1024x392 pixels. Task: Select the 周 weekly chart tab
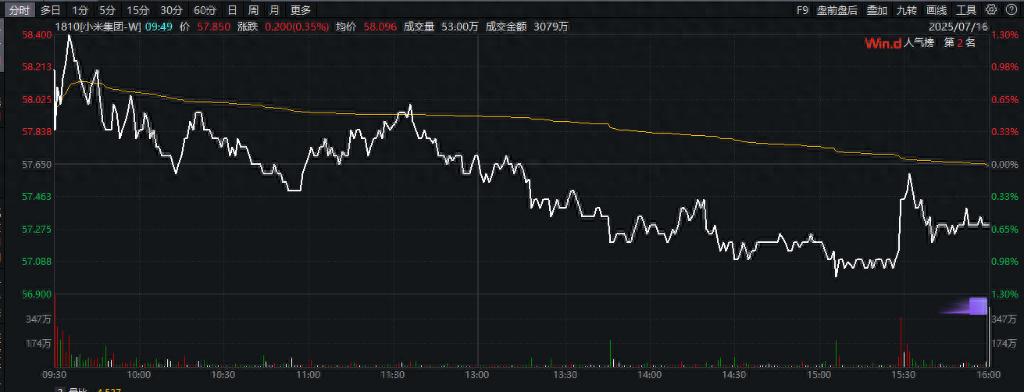(253, 10)
